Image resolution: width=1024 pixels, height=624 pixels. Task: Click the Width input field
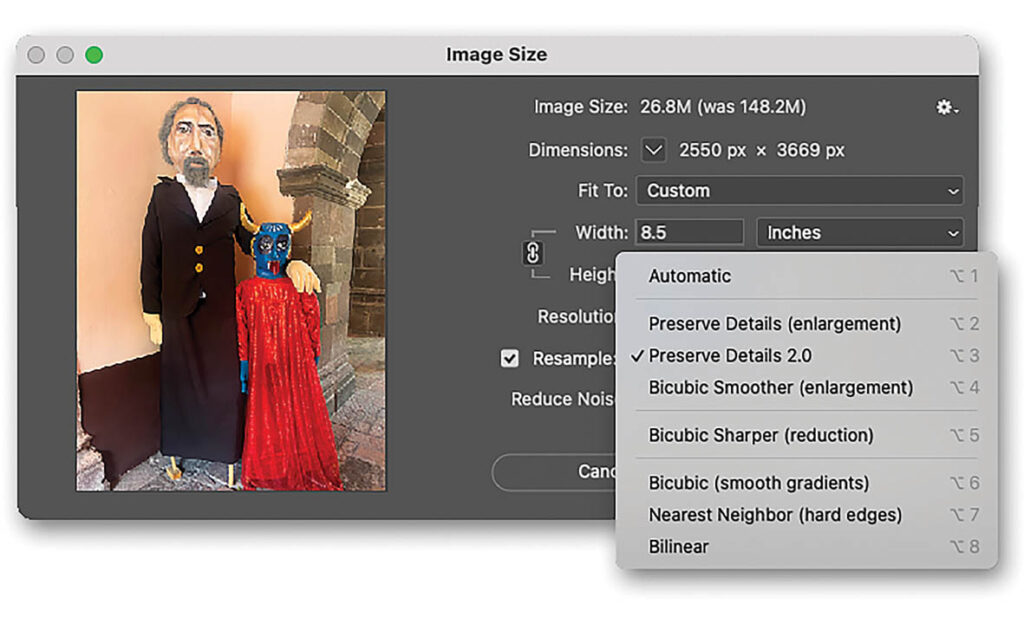[690, 232]
